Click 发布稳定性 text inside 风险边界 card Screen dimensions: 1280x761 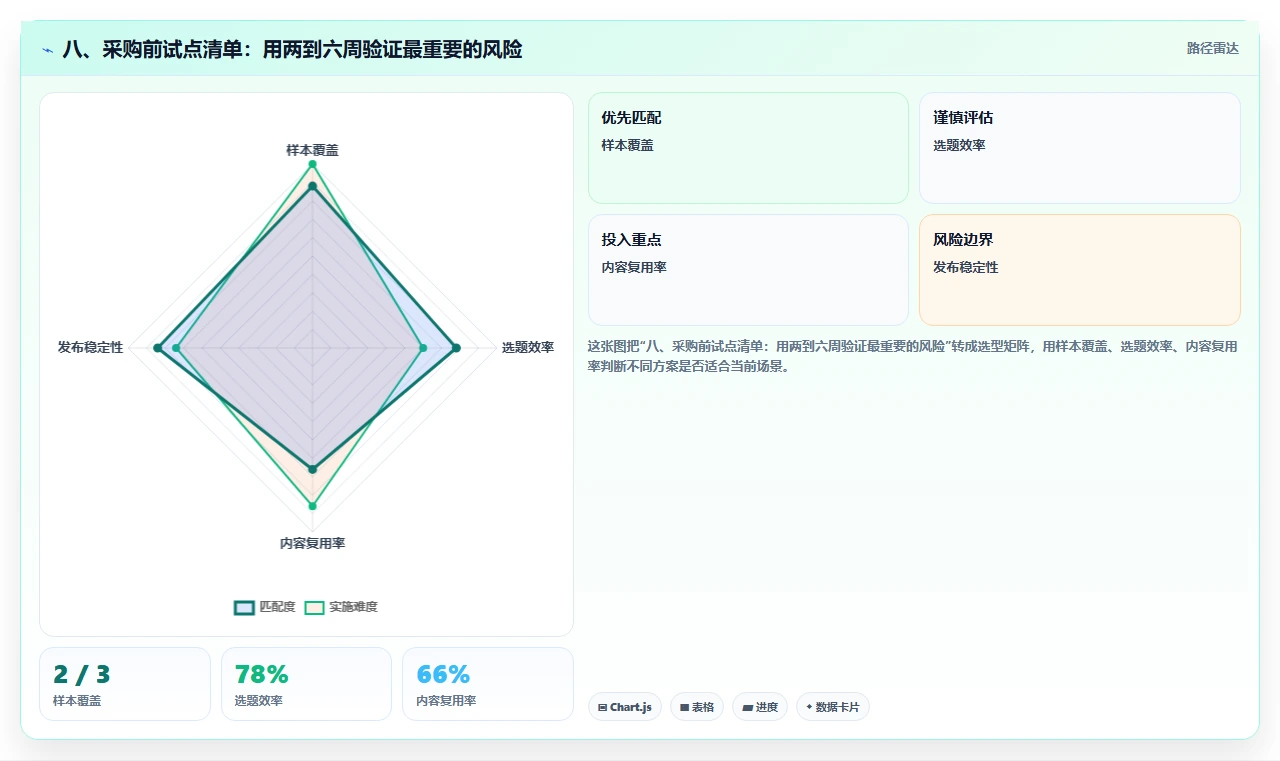(x=966, y=267)
